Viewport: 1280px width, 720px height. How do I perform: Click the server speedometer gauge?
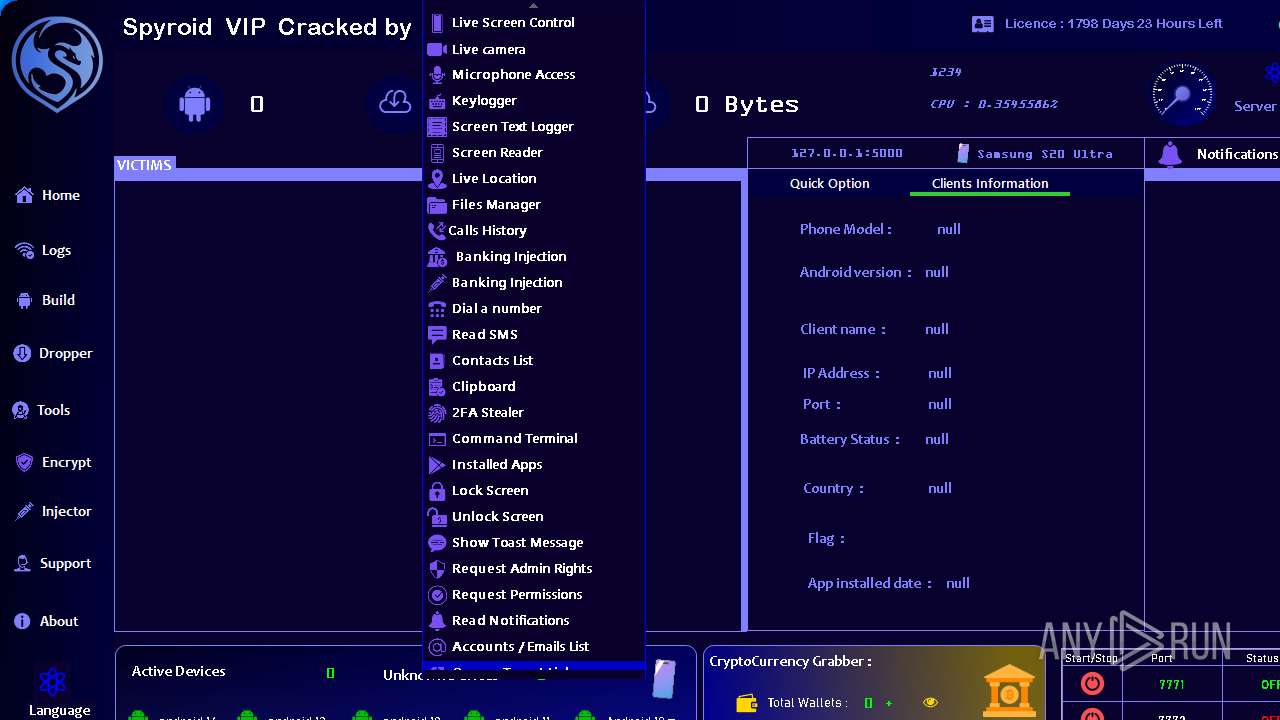tap(1182, 95)
